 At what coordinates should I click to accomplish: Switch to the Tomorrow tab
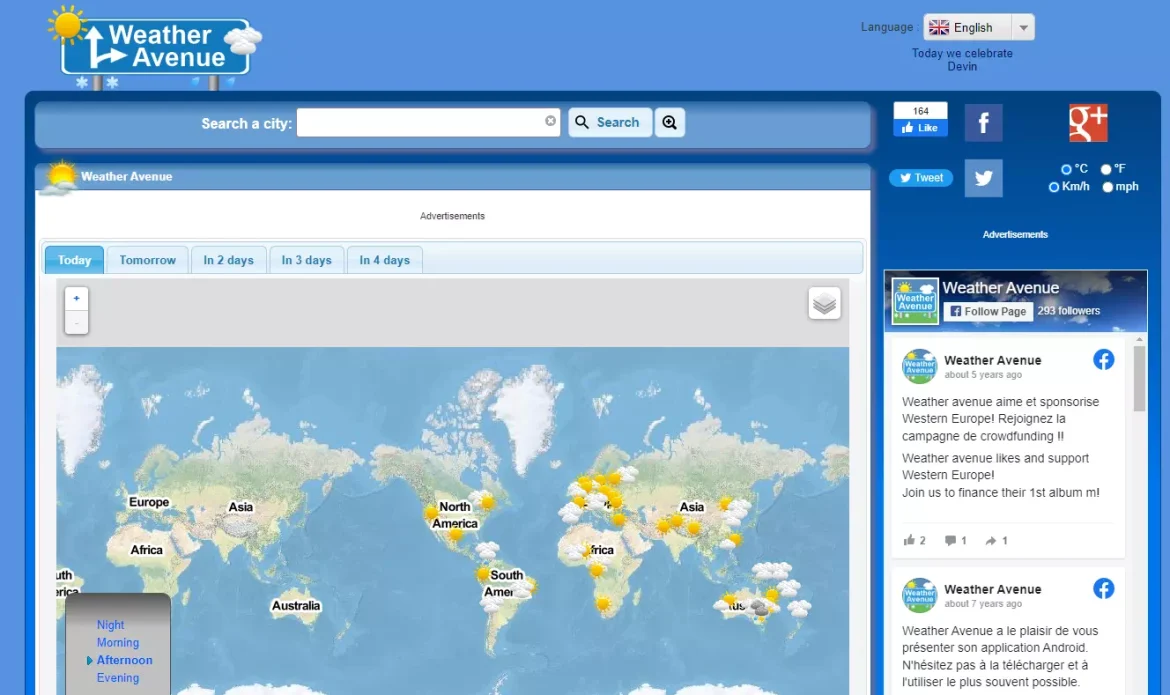click(x=147, y=260)
